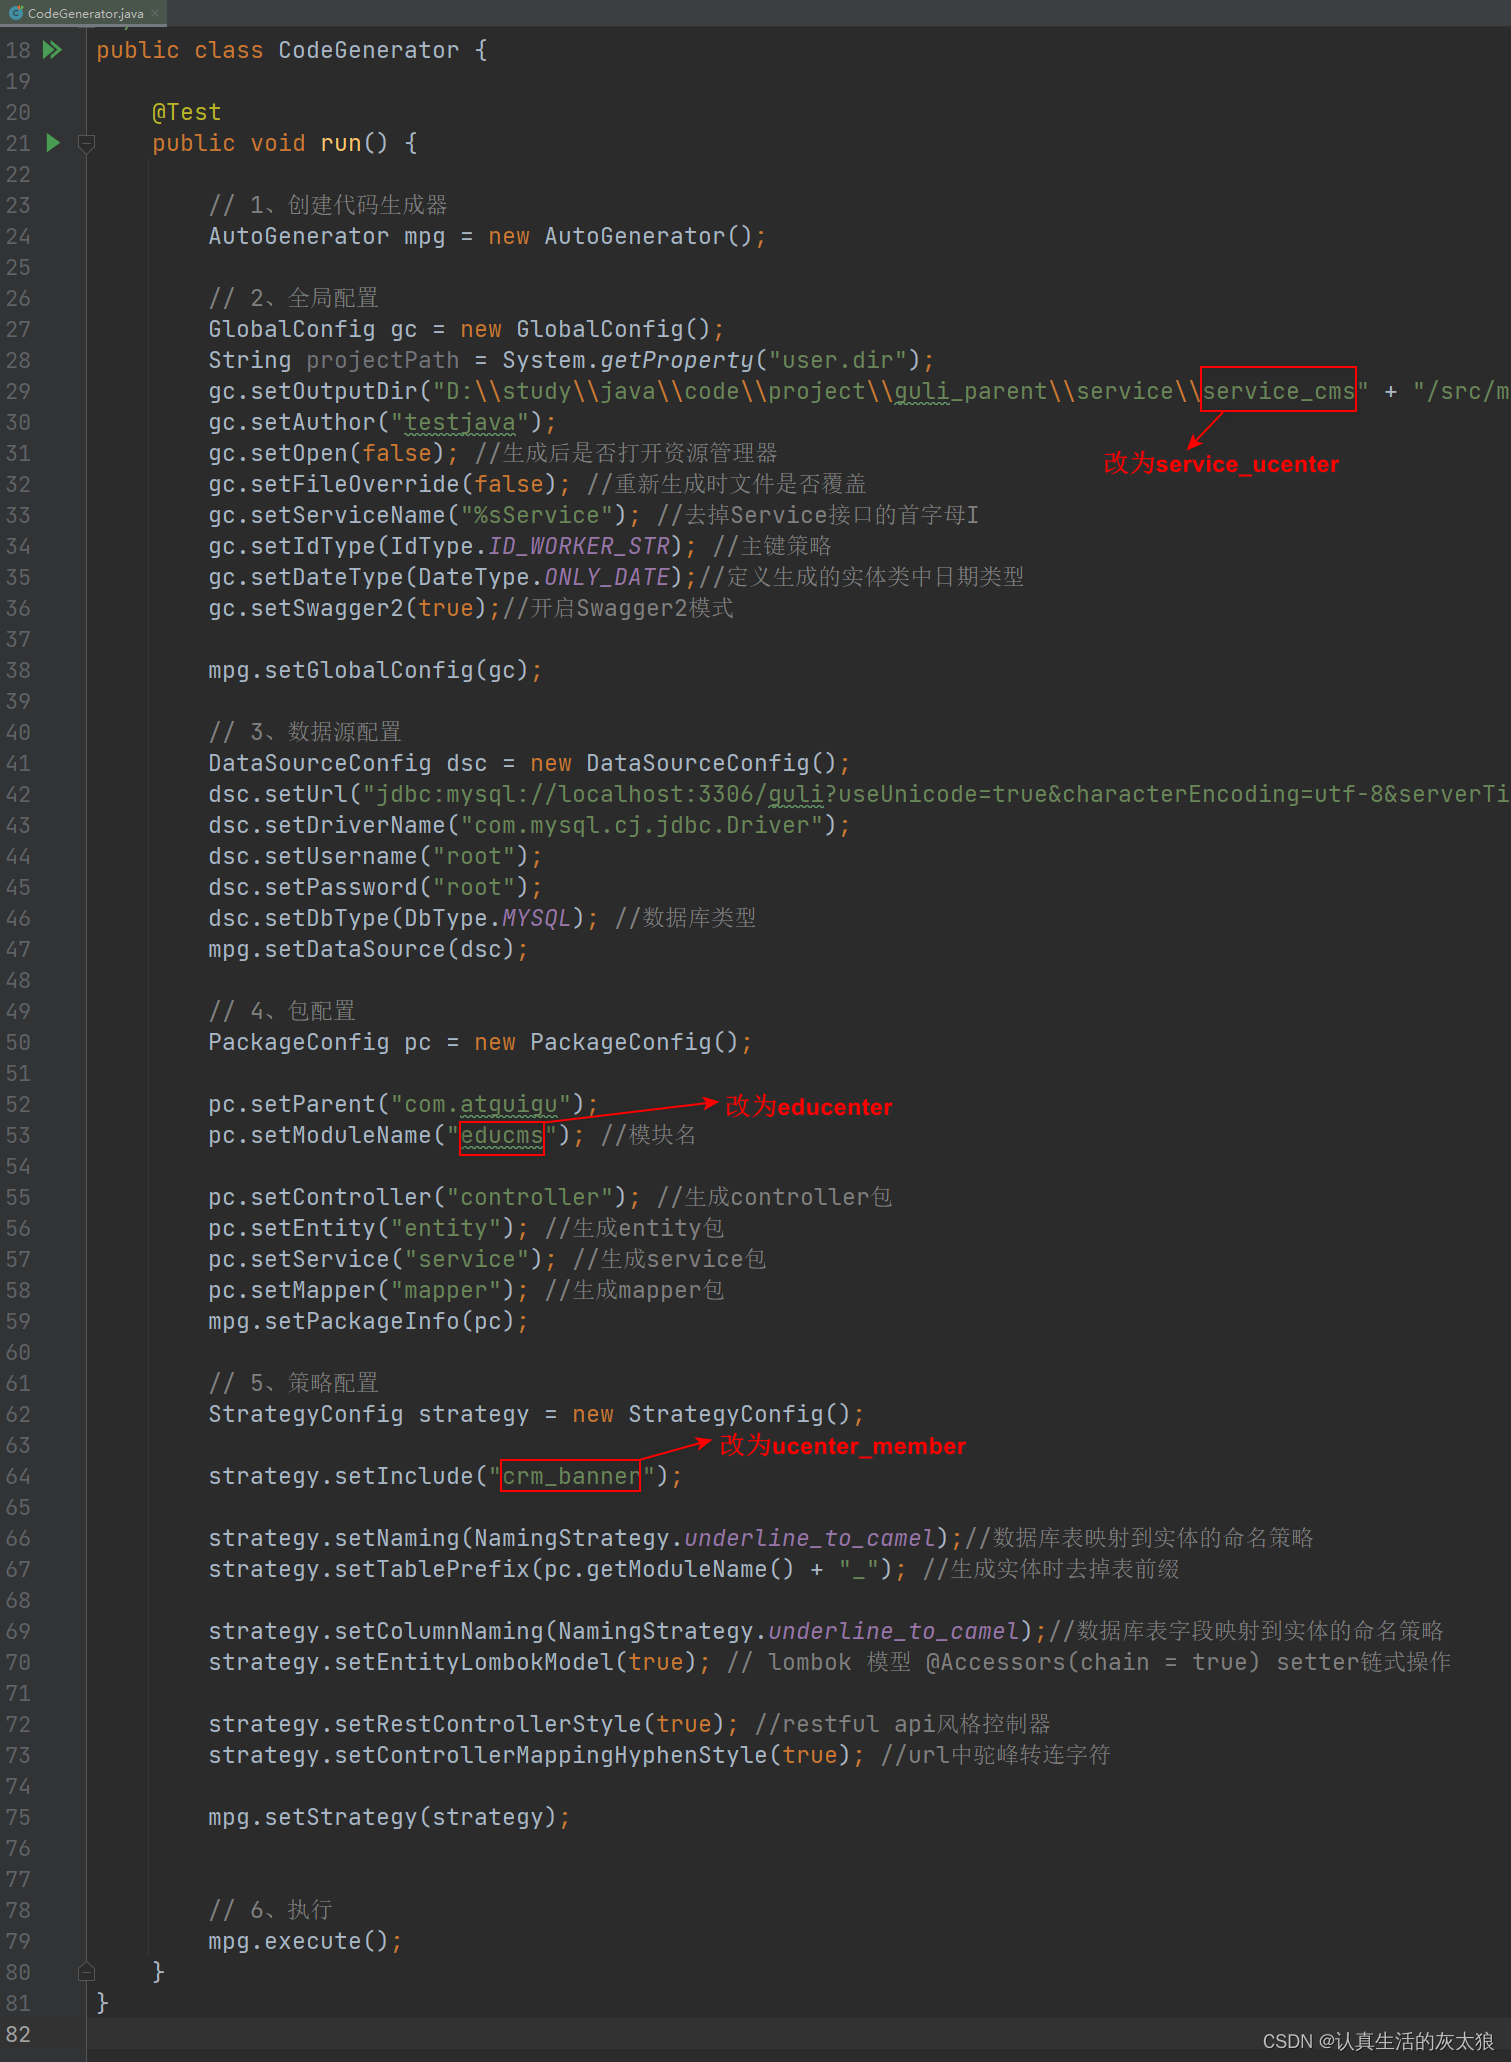Click mpg.setPackageInfo(pc) line

(368, 1321)
